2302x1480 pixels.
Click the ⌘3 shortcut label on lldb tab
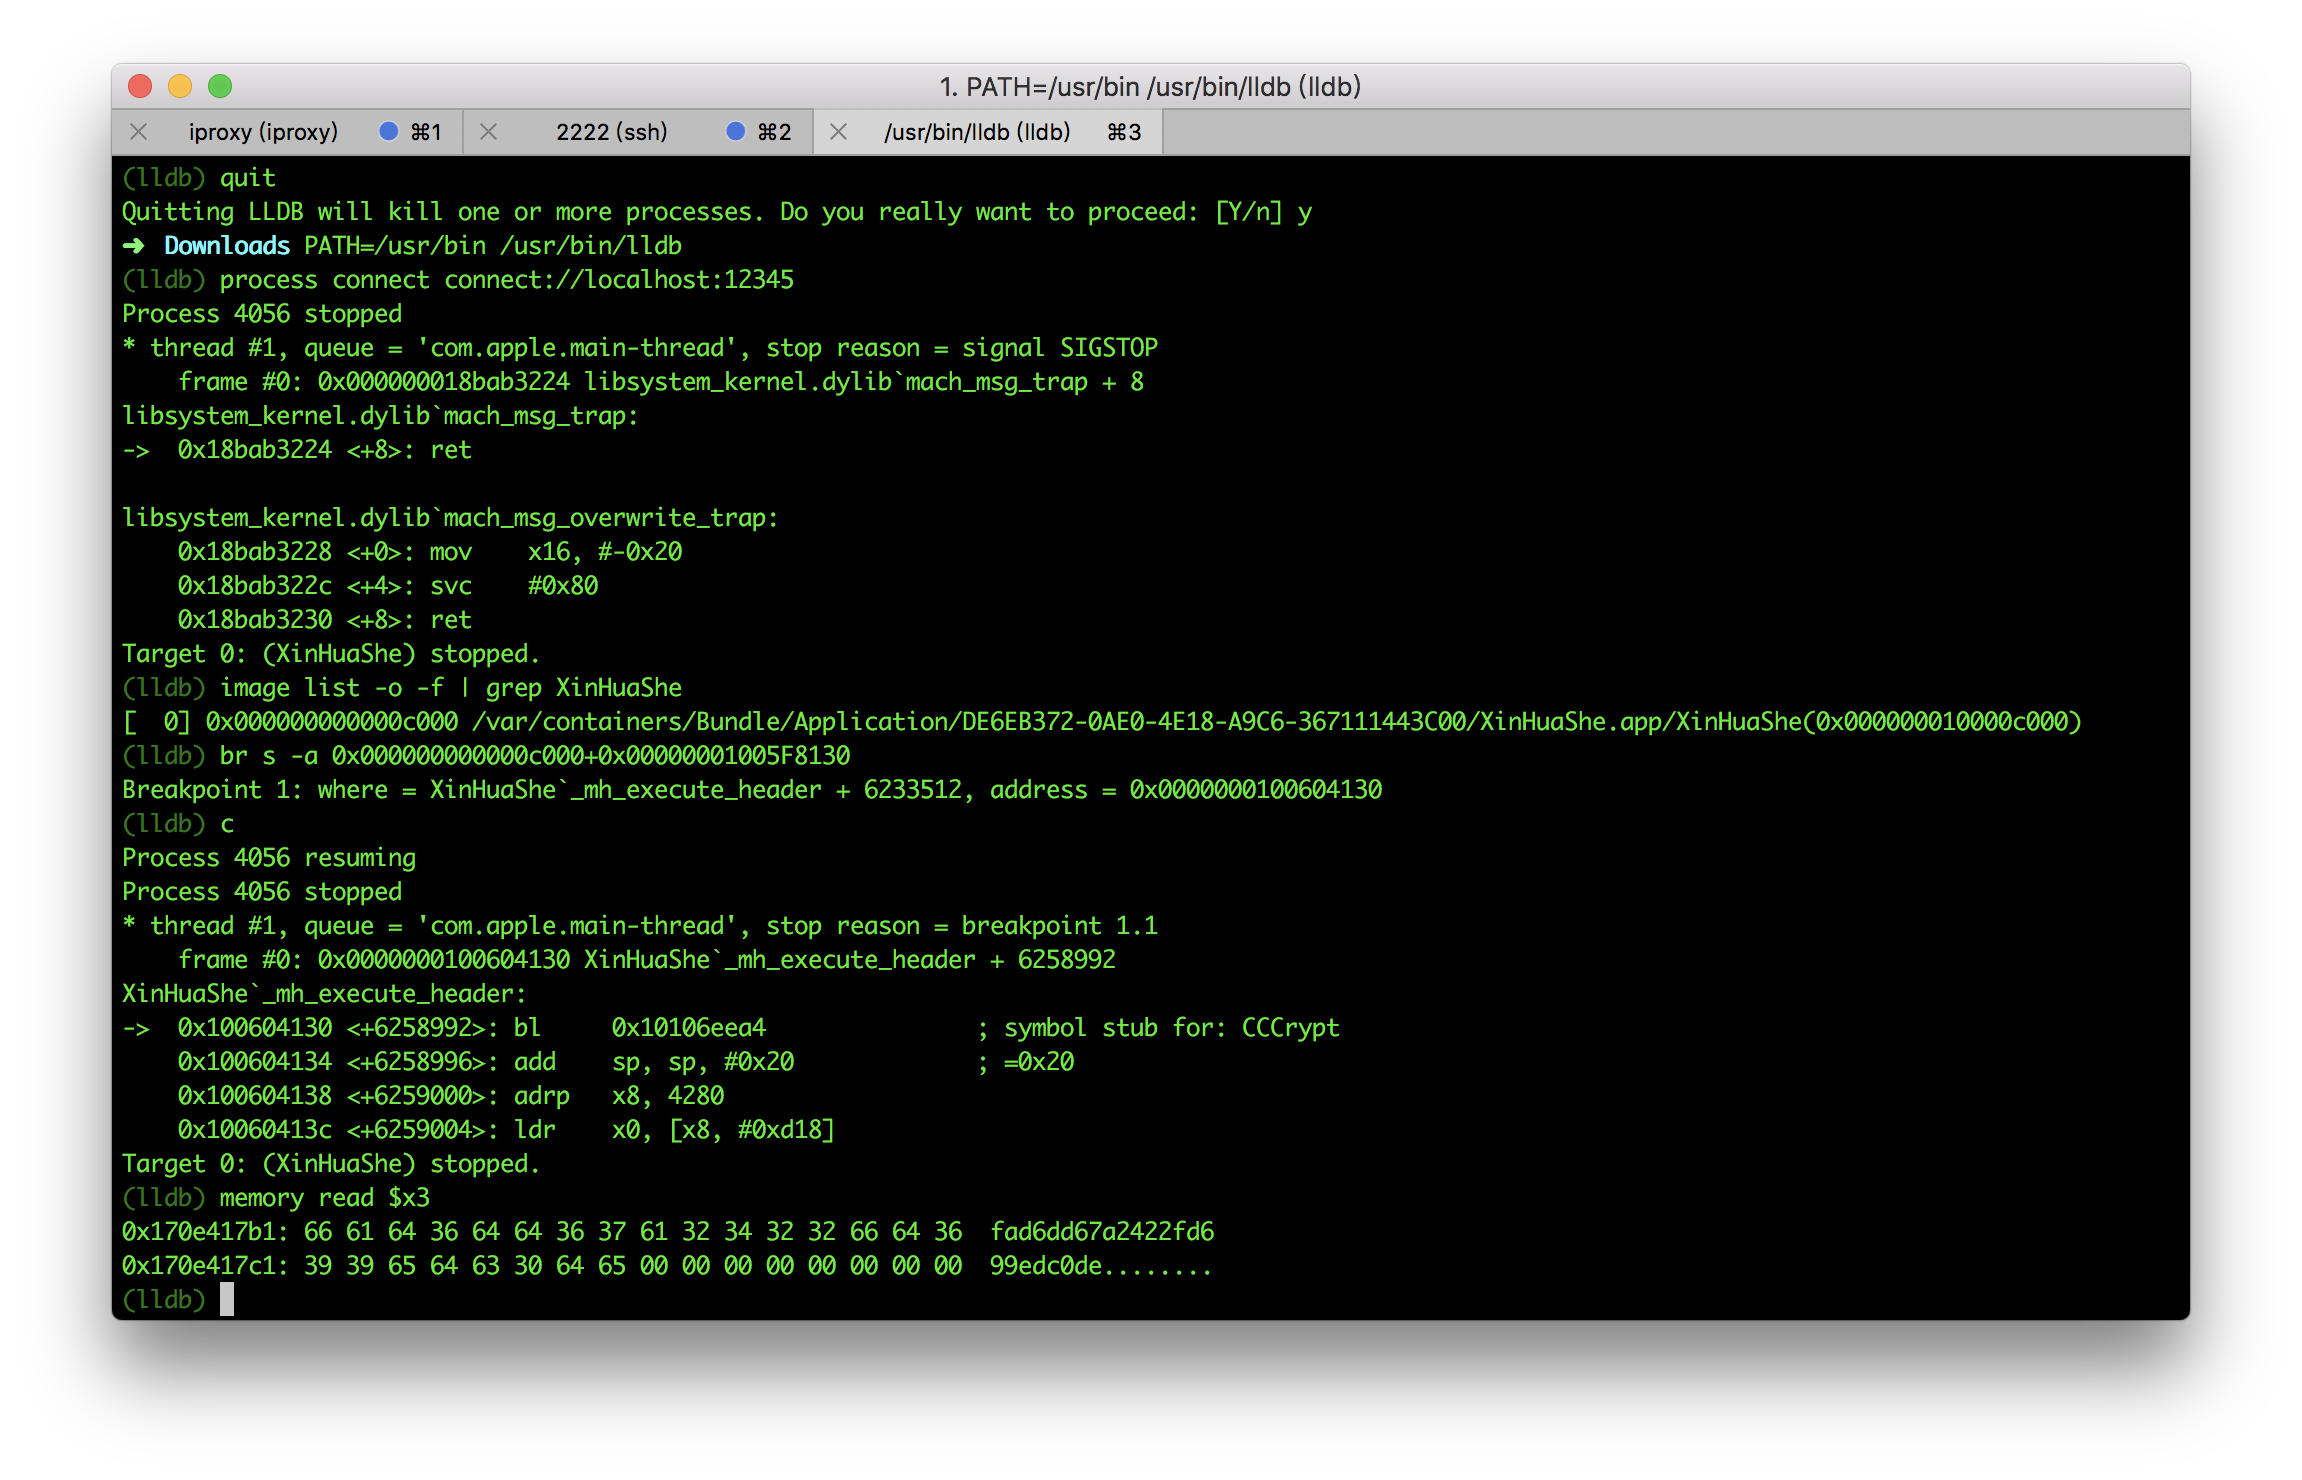tap(1124, 132)
